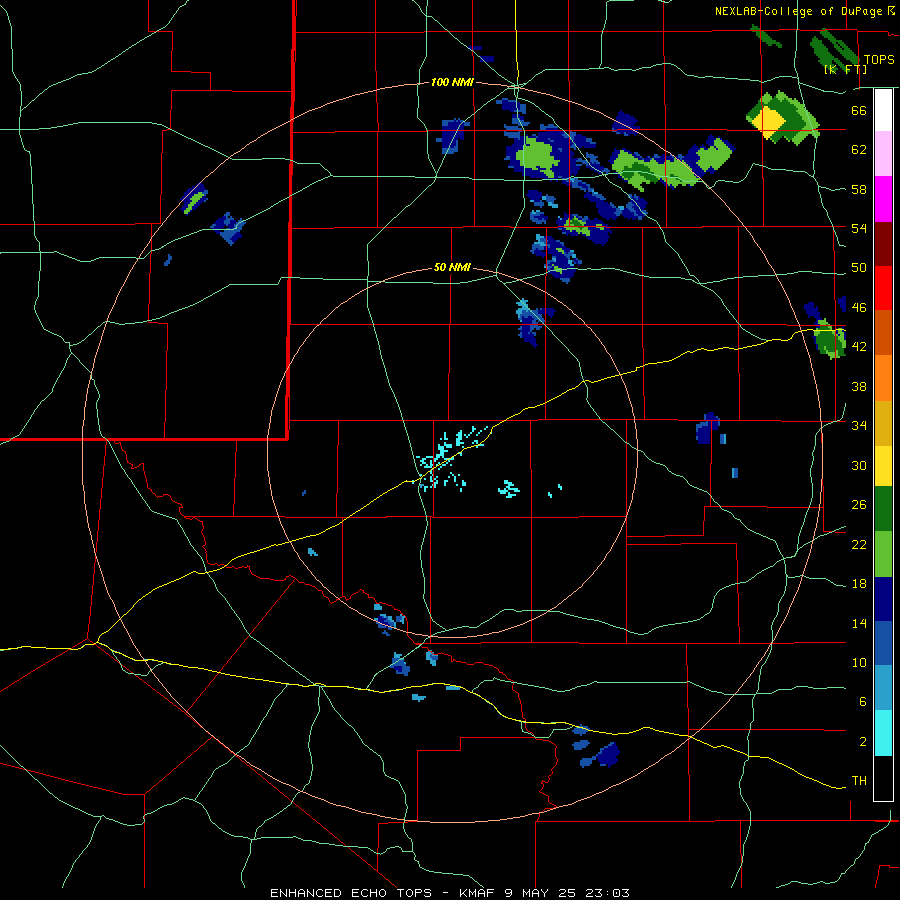Click the light pink legend swatch
900x900 pixels.
[x=883, y=153]
